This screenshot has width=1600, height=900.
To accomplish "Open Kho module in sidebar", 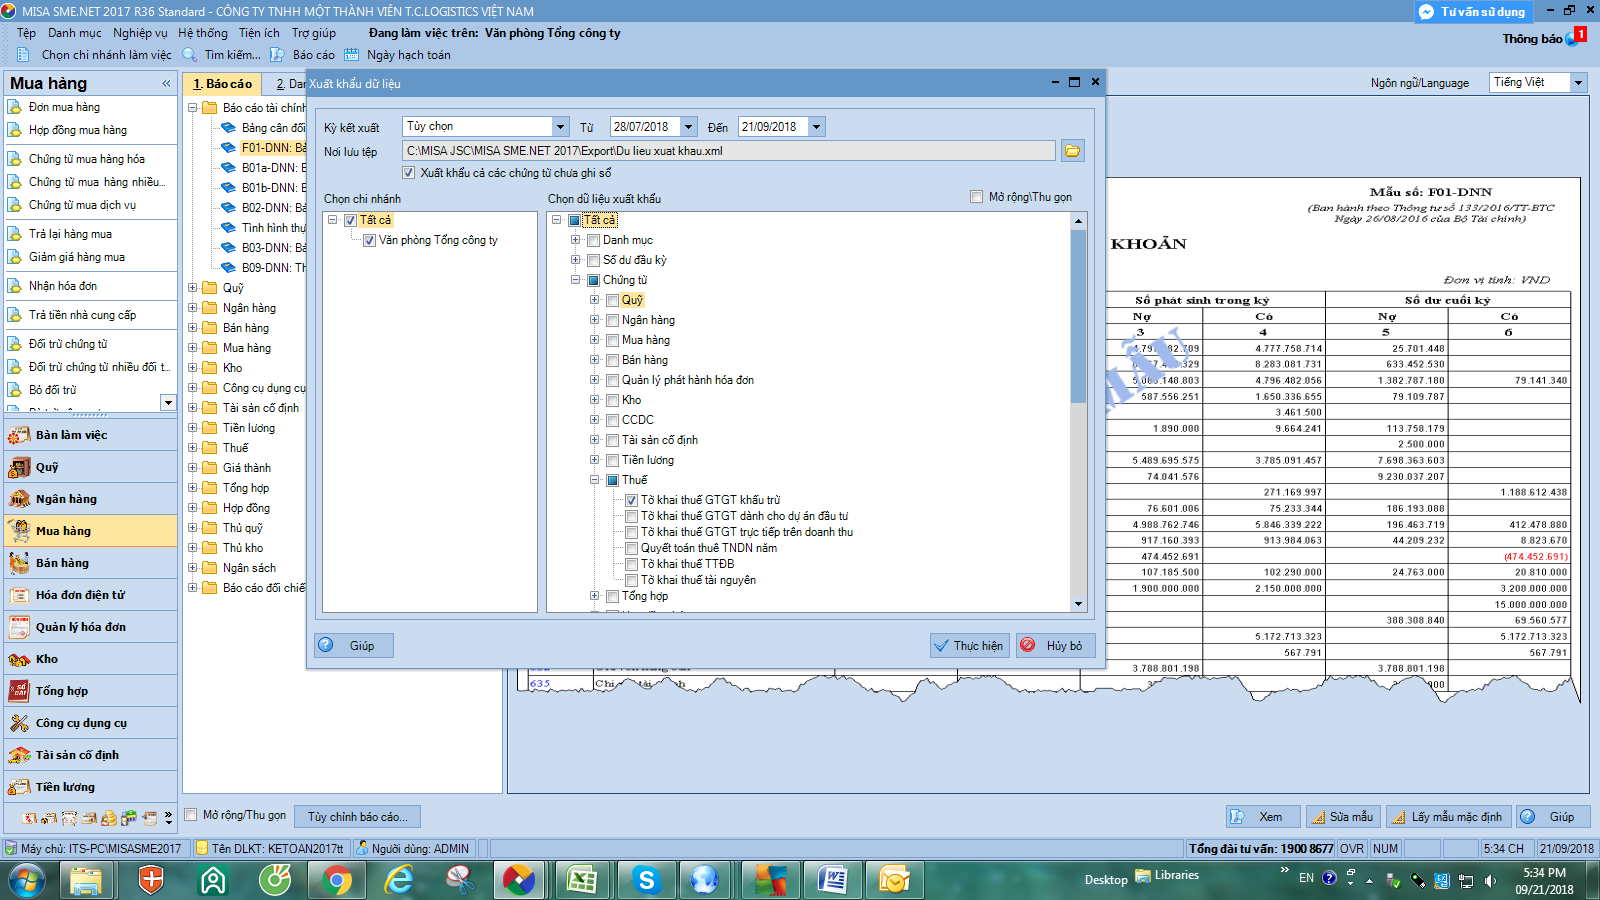I will [x=90, y=659].
